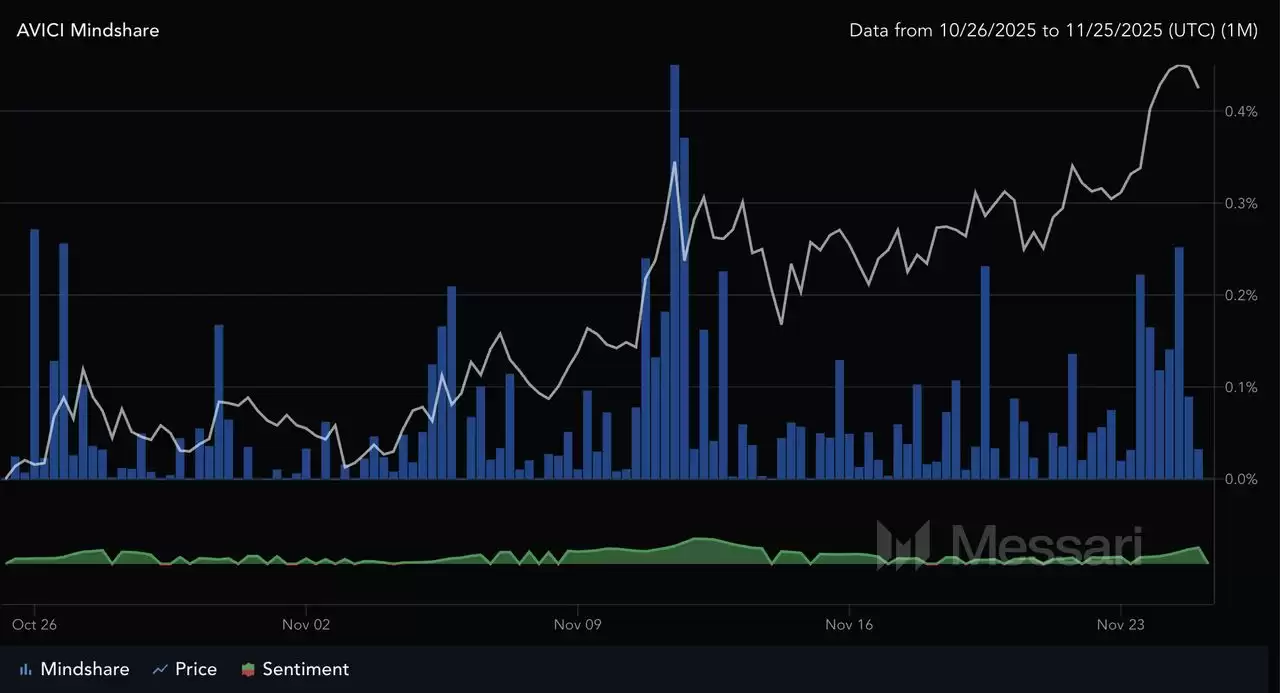Image resolution: width=1280 pixels, height=693 pixels.
Task: Select the Nov 09 x-axis label
Action: (x=577, y=625)
